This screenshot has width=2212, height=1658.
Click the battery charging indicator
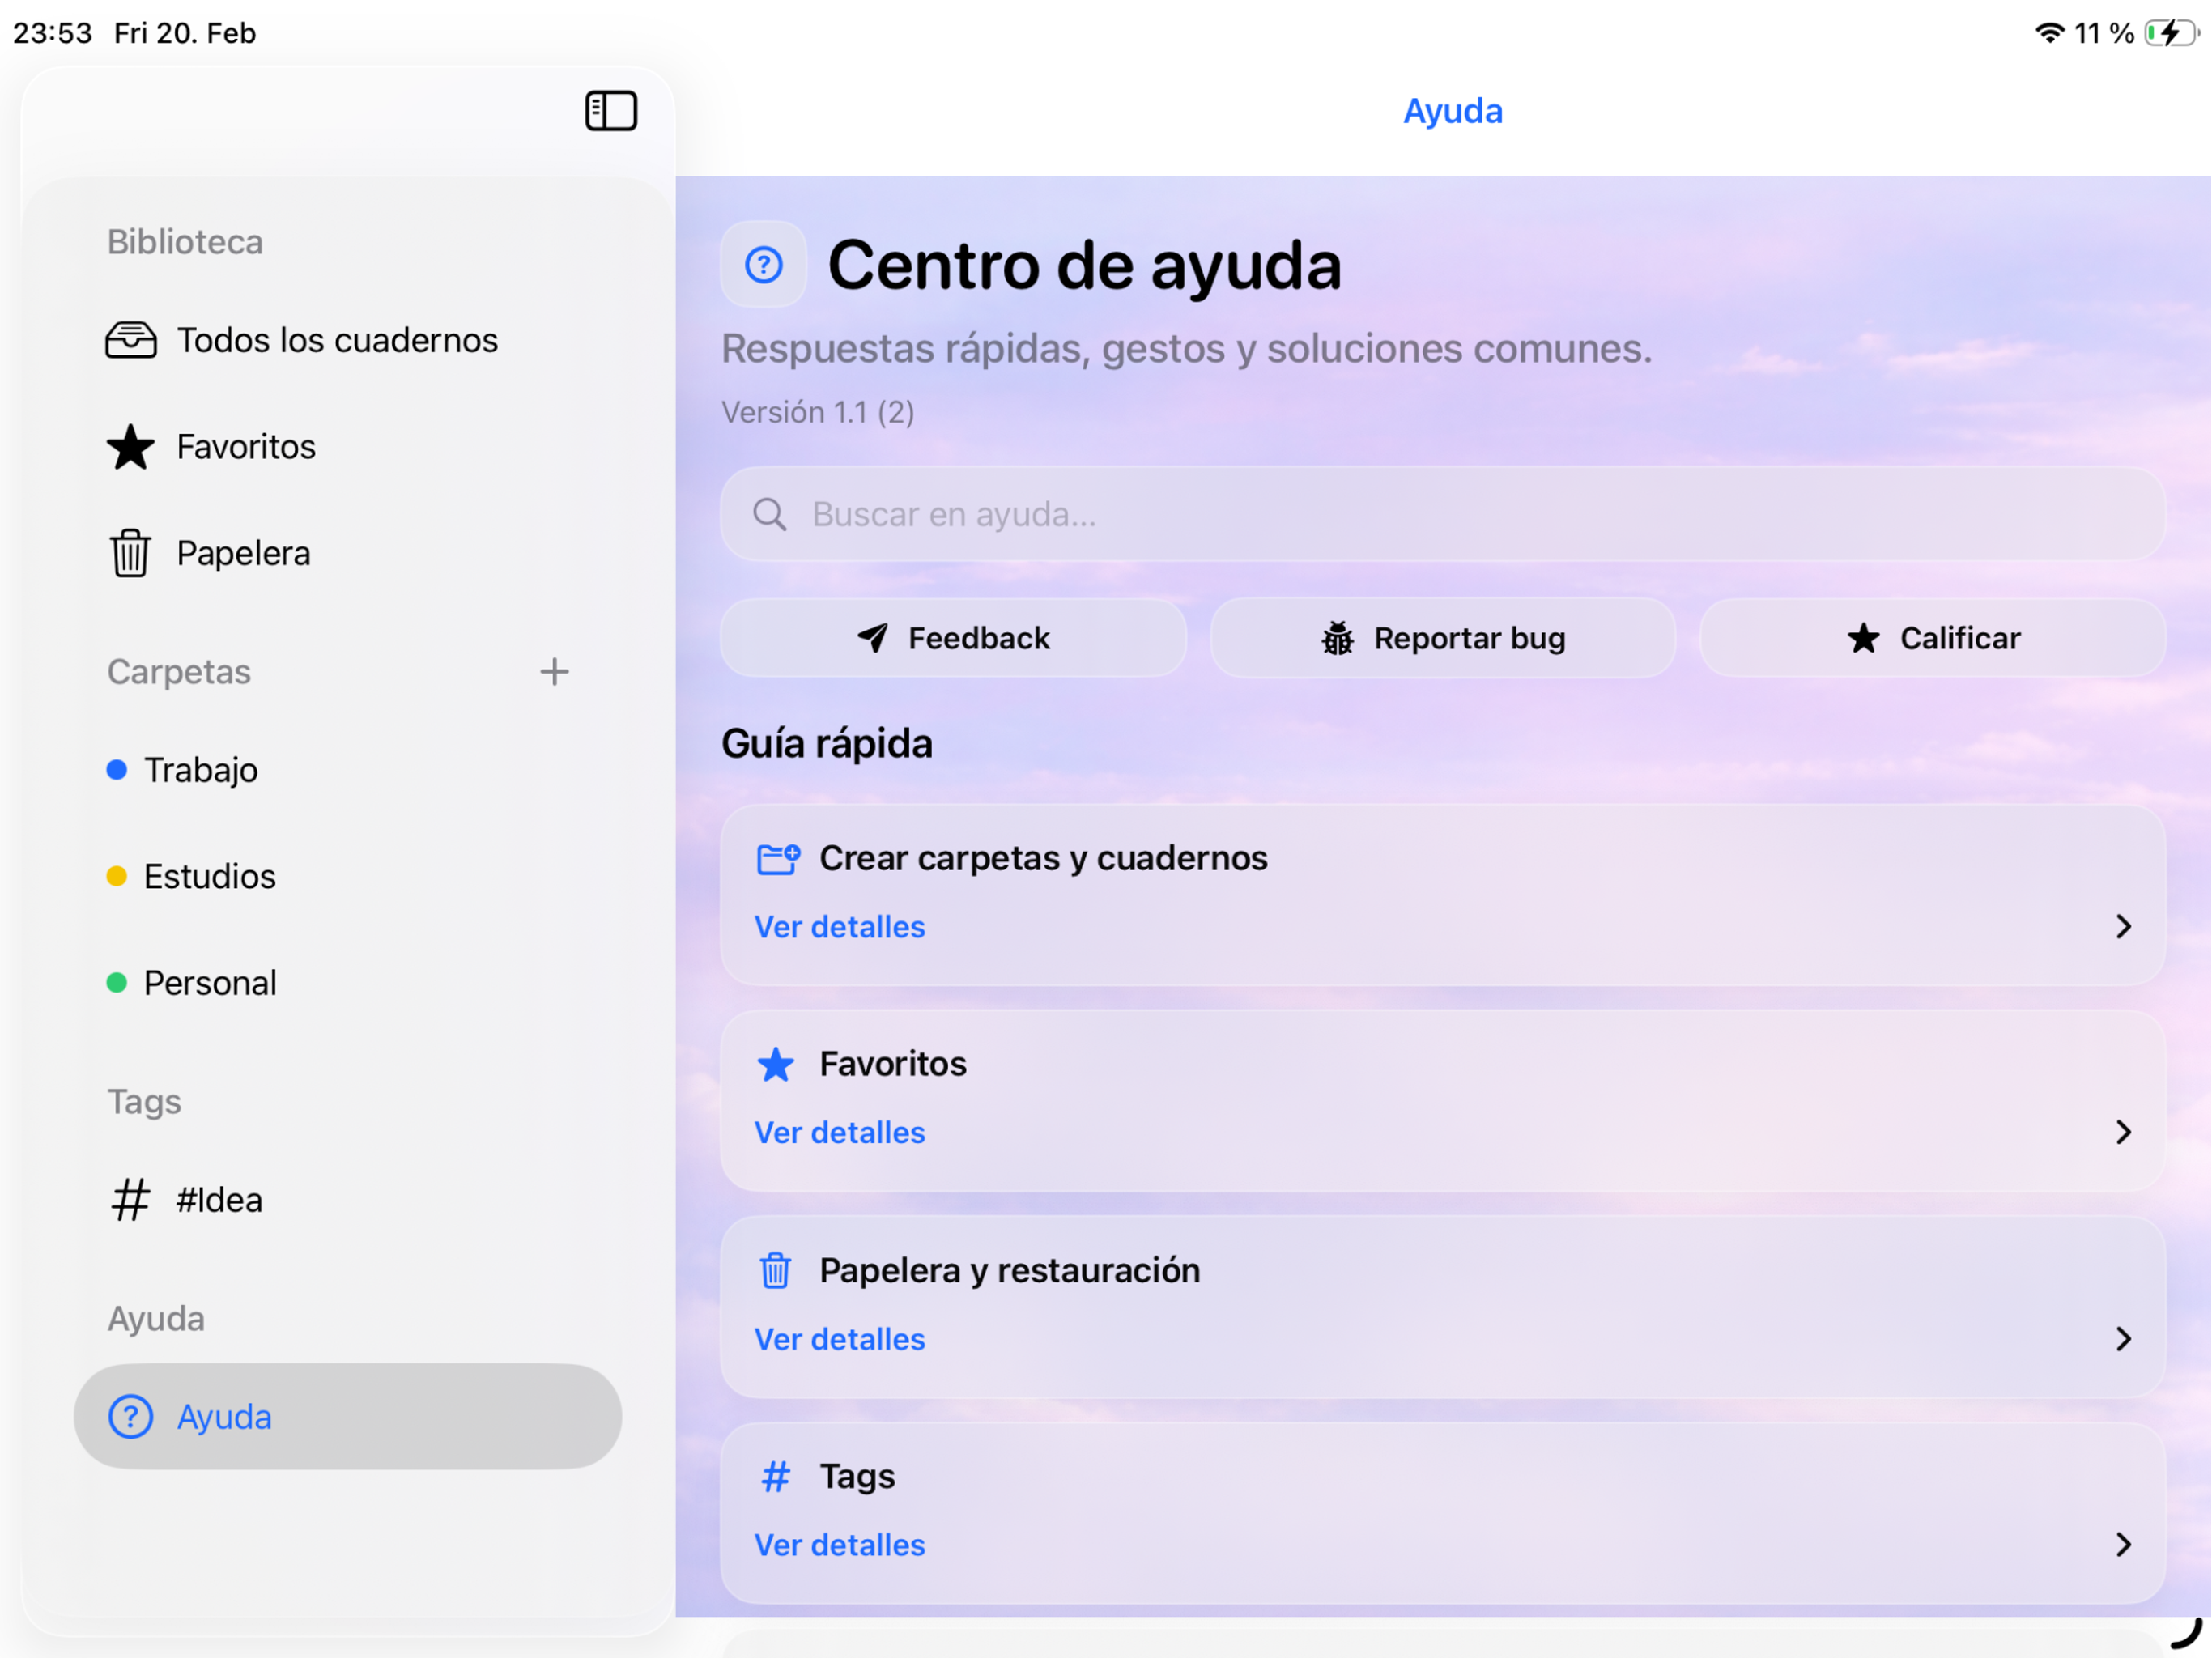coord(2173,33)
